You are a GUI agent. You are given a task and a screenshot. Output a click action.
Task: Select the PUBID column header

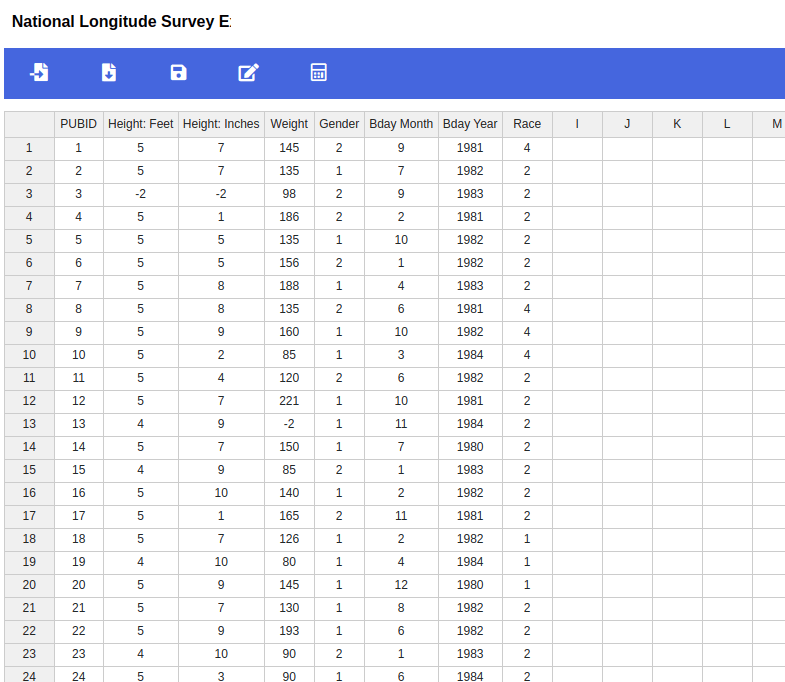(x=79, y=124)
